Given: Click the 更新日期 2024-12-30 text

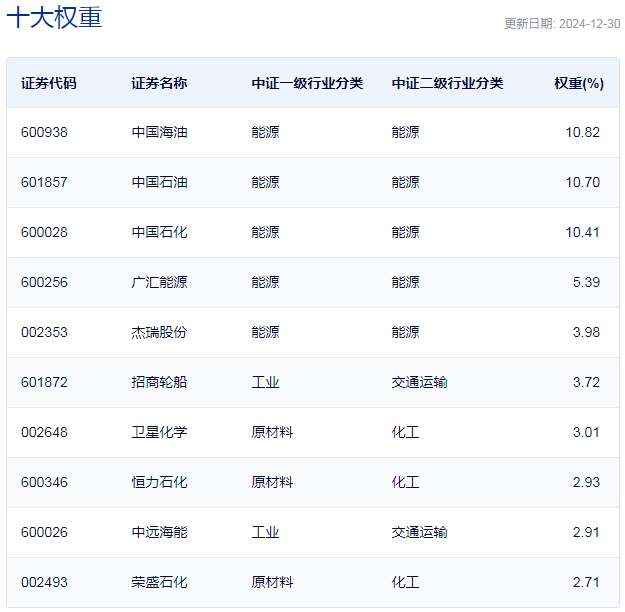Looking at the screenshot, I should [561, 24].
